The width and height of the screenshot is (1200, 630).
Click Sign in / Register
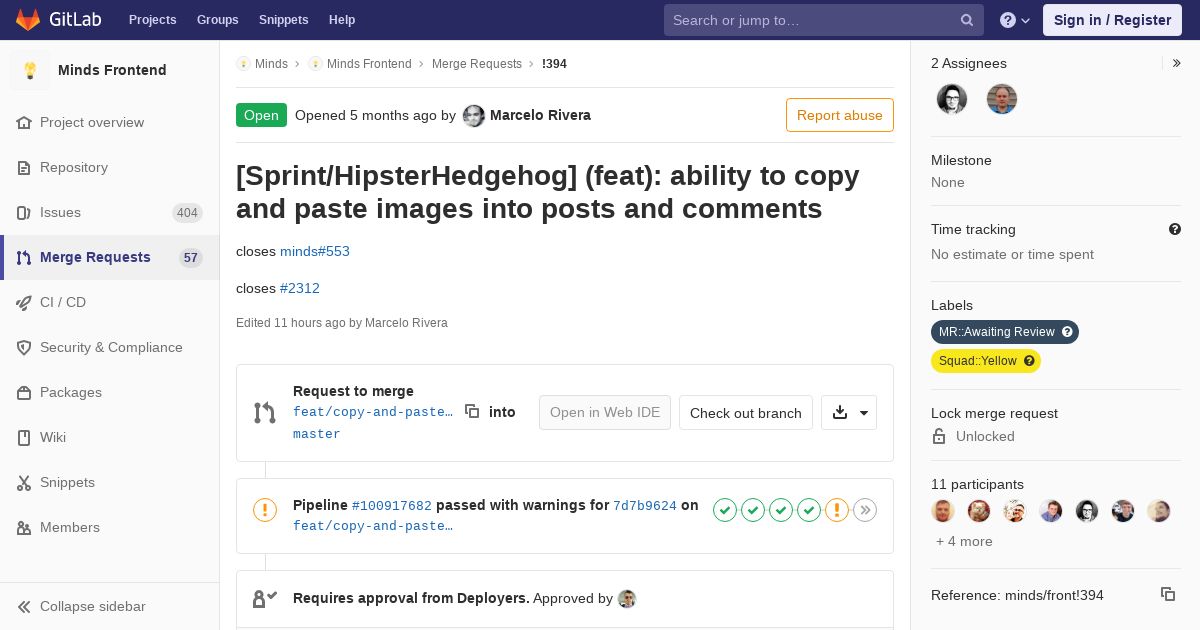[x=1112, y=20]
